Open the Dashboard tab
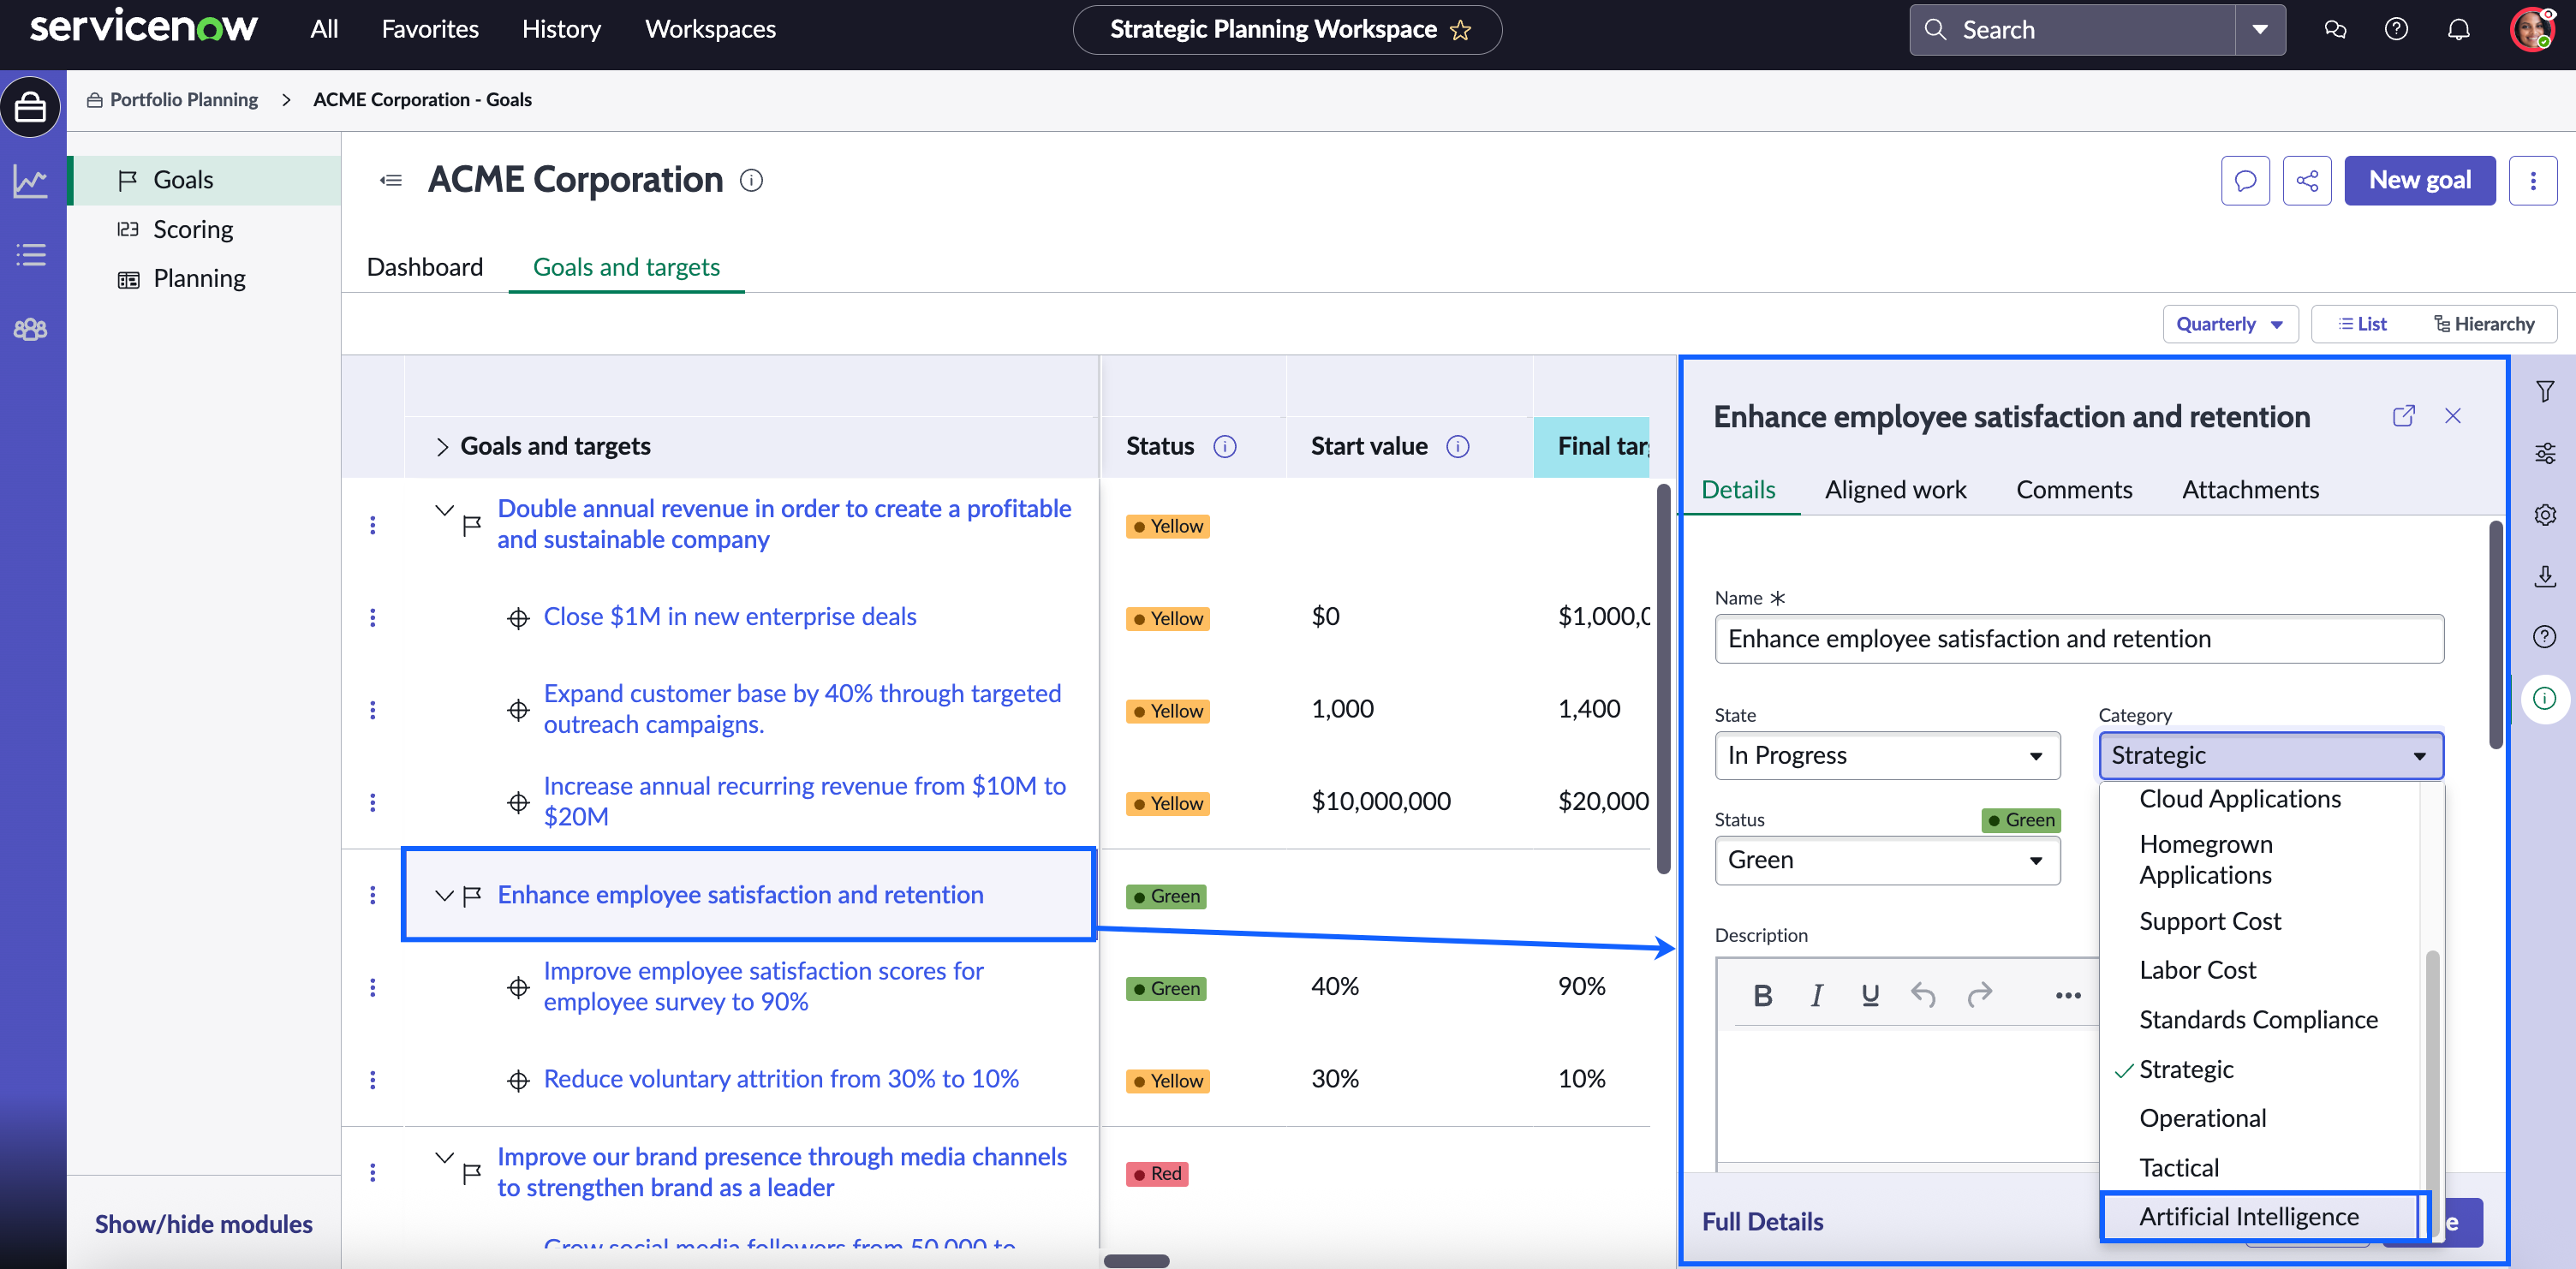2576x1269 pixels. 425,267
